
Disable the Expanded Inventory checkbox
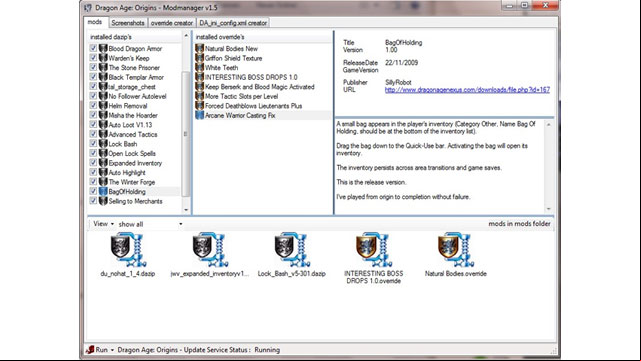point(93,163)
